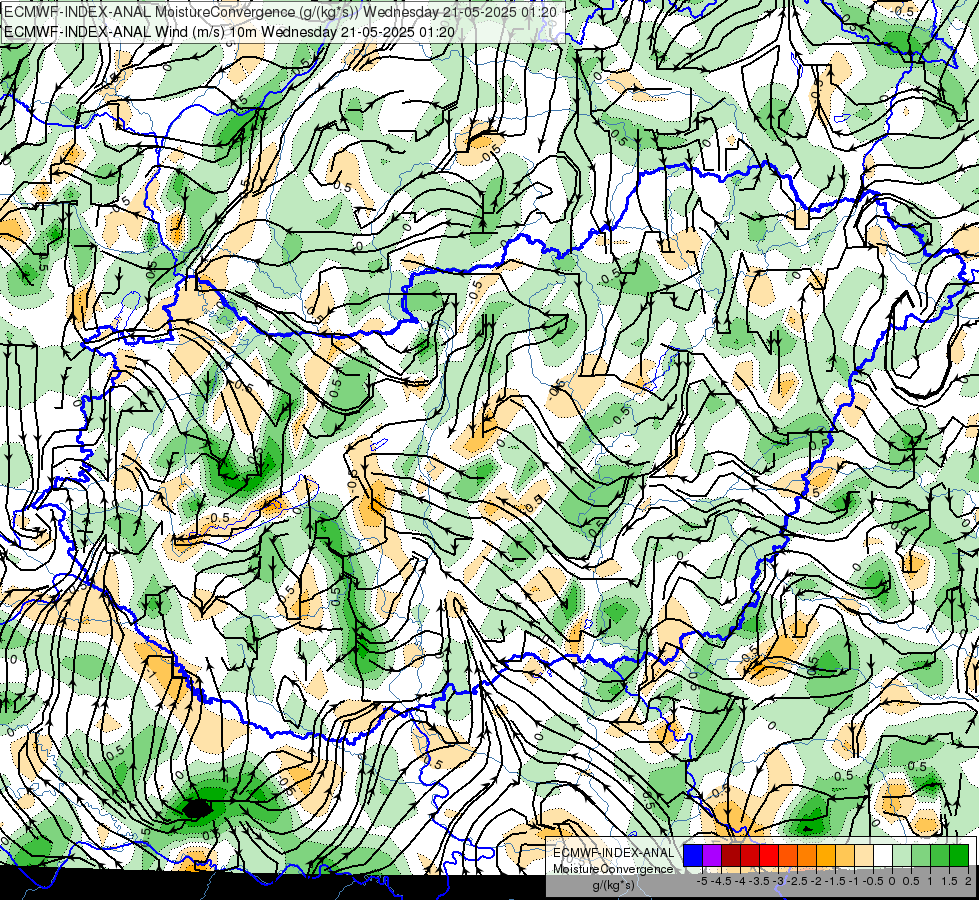Click the legend tick label -2.5
This screenshot has height=900, width=979.
pyautogui.click(x=797, y=881)
